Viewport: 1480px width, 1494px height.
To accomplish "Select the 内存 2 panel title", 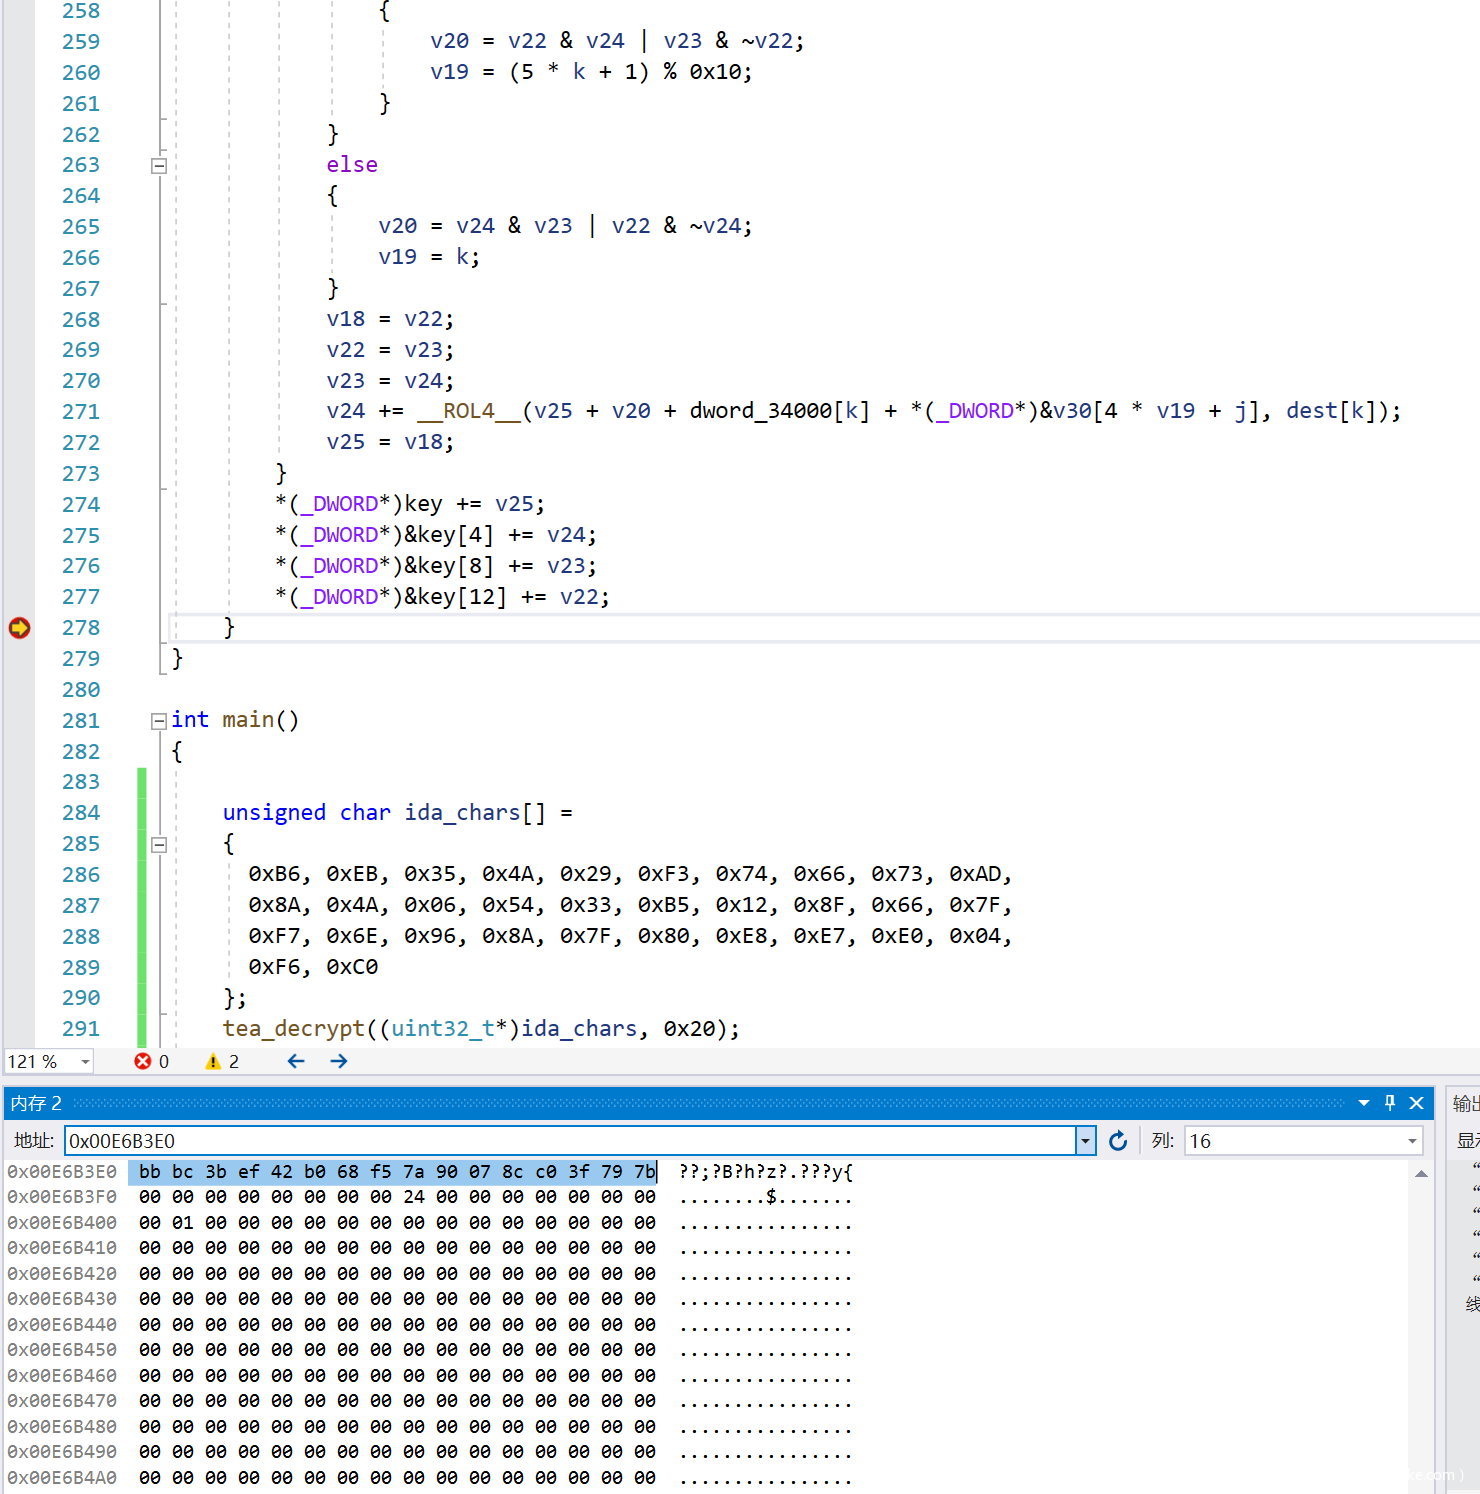I will coord(36,1103).
